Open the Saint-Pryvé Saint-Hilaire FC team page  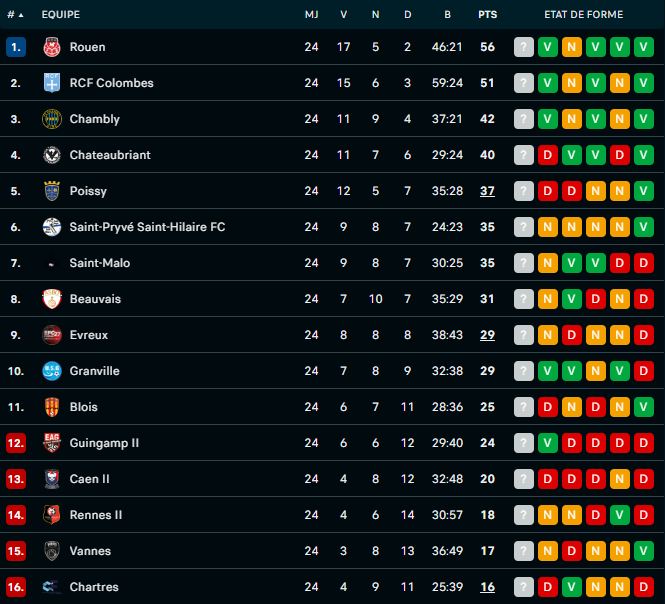(x=147, y=227)
